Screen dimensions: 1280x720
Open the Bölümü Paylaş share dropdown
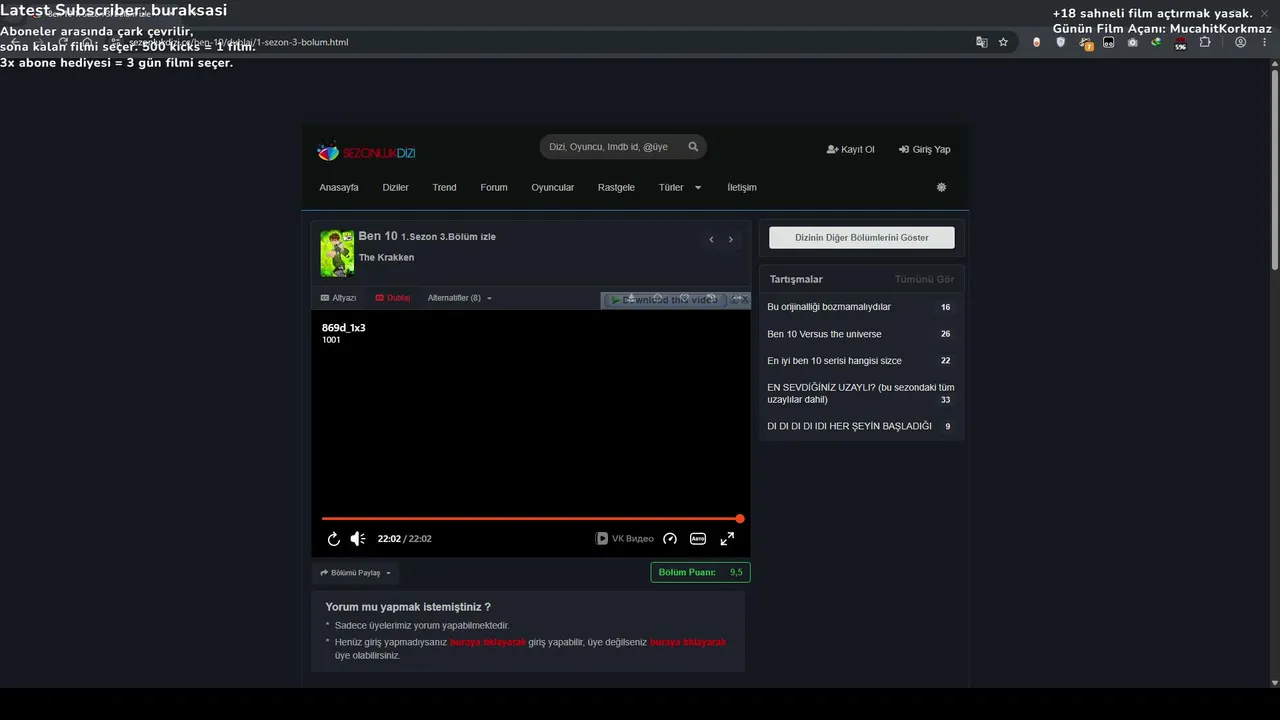point(355,573)
